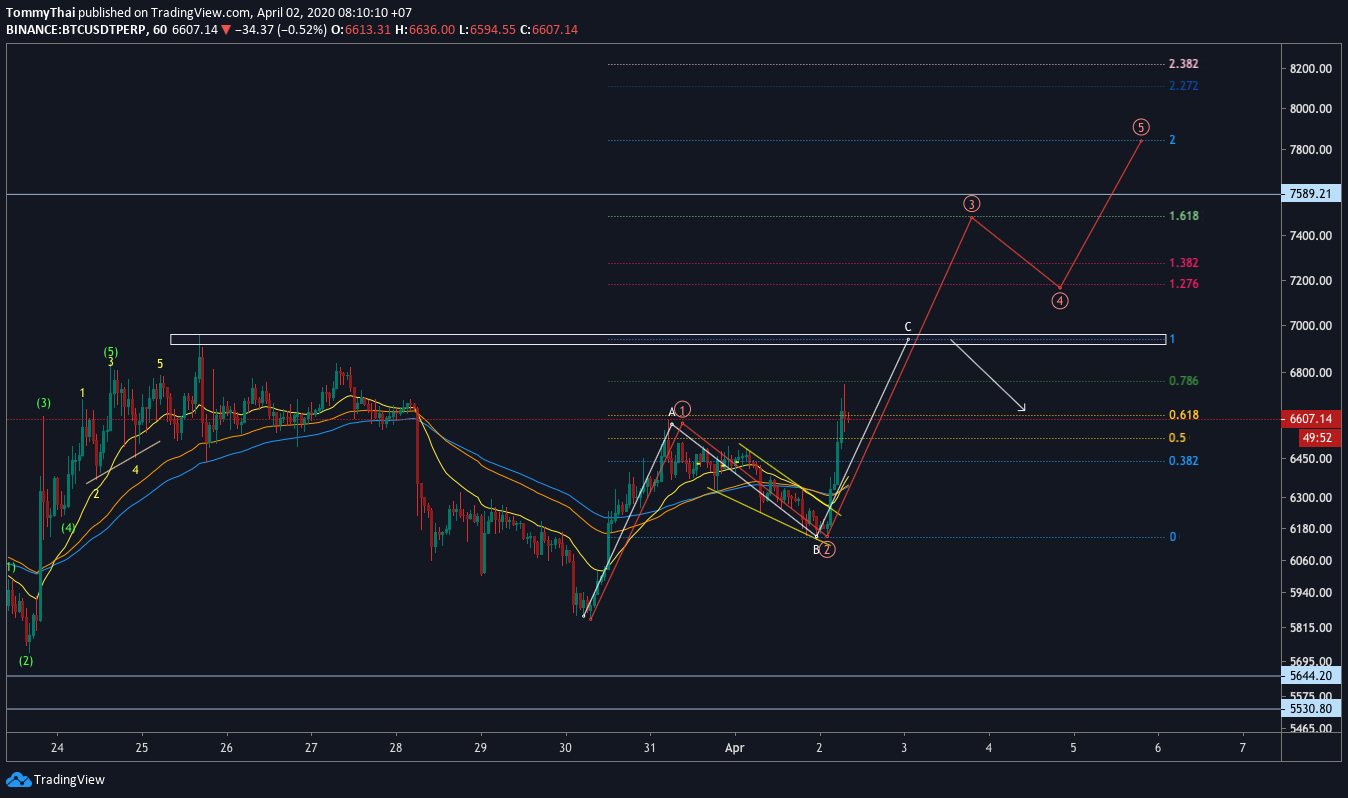Select the 0.618 Fibonacci level label
Image resolution: width=1348 pixels, height=798 pixels.
(x=1184, y=415)
